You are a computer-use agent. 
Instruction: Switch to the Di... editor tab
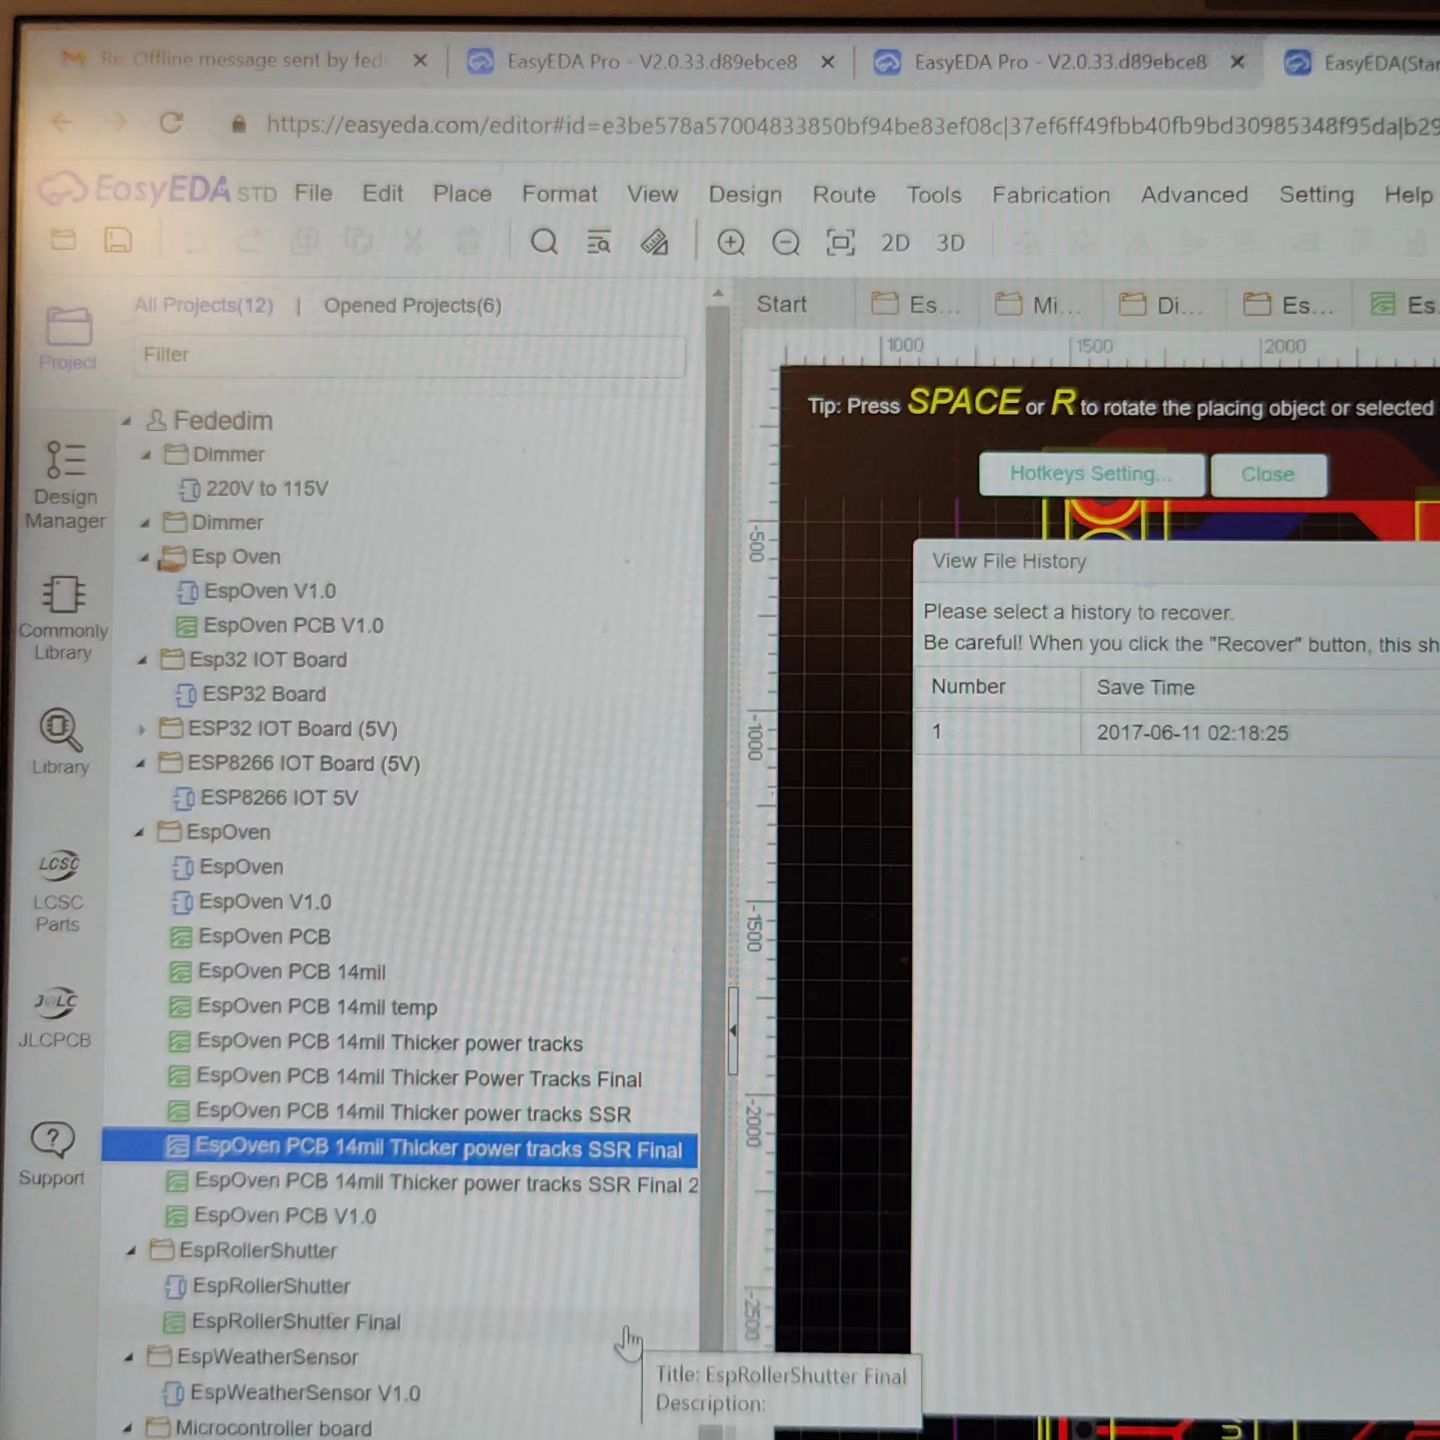coord(1163,305)
